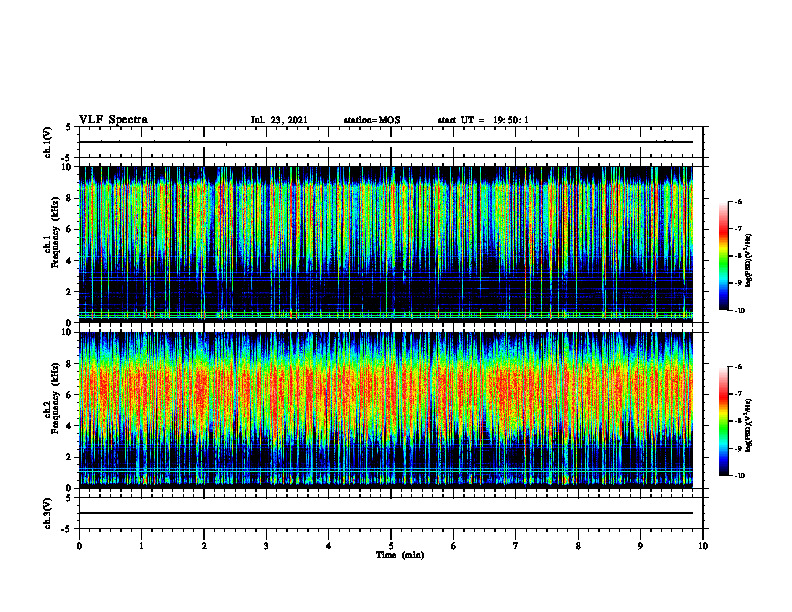Click time axis tick label "0"
This screenshot has width=792, height=612.
79,546
